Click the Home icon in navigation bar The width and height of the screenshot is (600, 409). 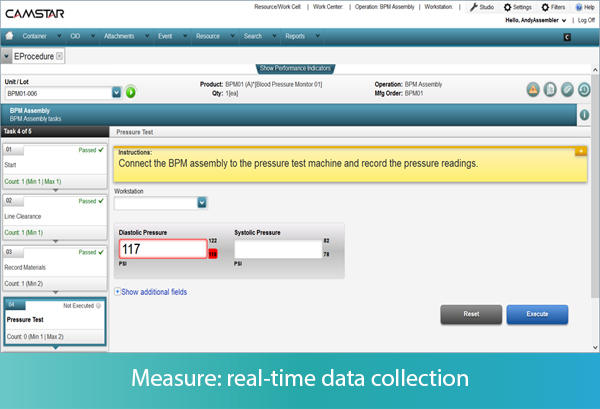point(10,36)
